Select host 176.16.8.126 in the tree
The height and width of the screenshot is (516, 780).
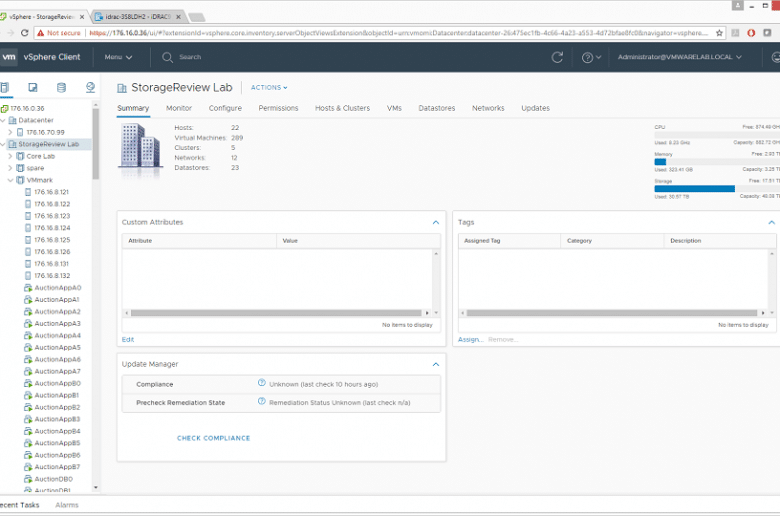(x=52, y=252)
